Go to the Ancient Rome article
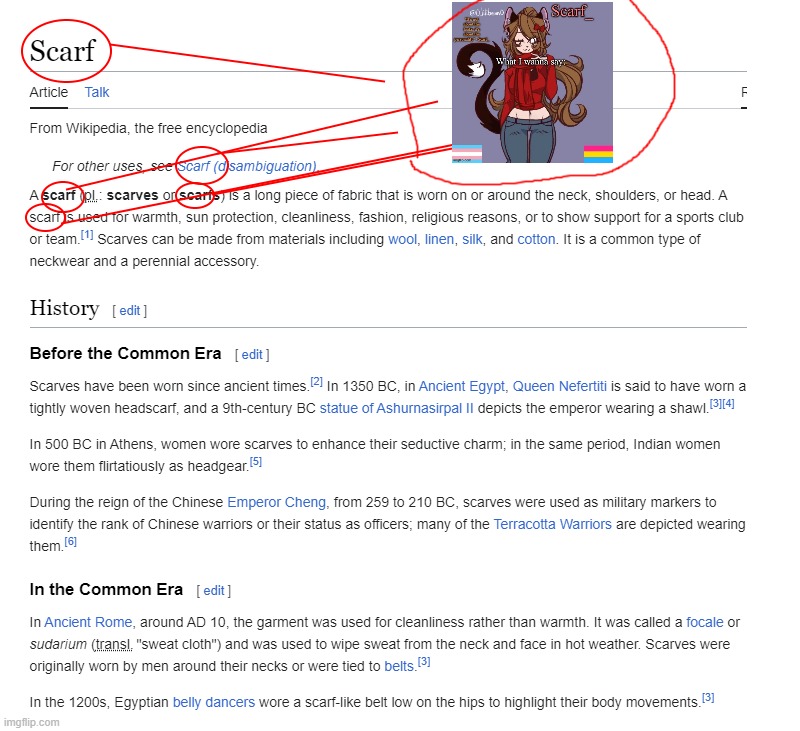This screenshot has height=731, width=800. [x=88, y=622]
